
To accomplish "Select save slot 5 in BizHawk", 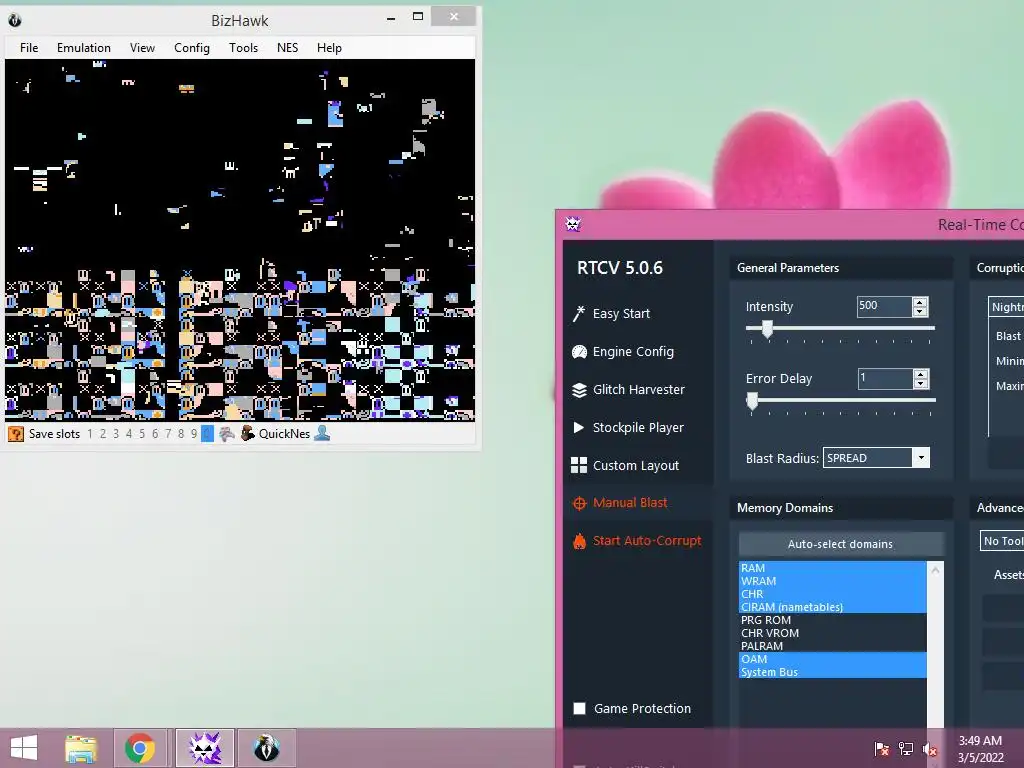I will point(142,434).
